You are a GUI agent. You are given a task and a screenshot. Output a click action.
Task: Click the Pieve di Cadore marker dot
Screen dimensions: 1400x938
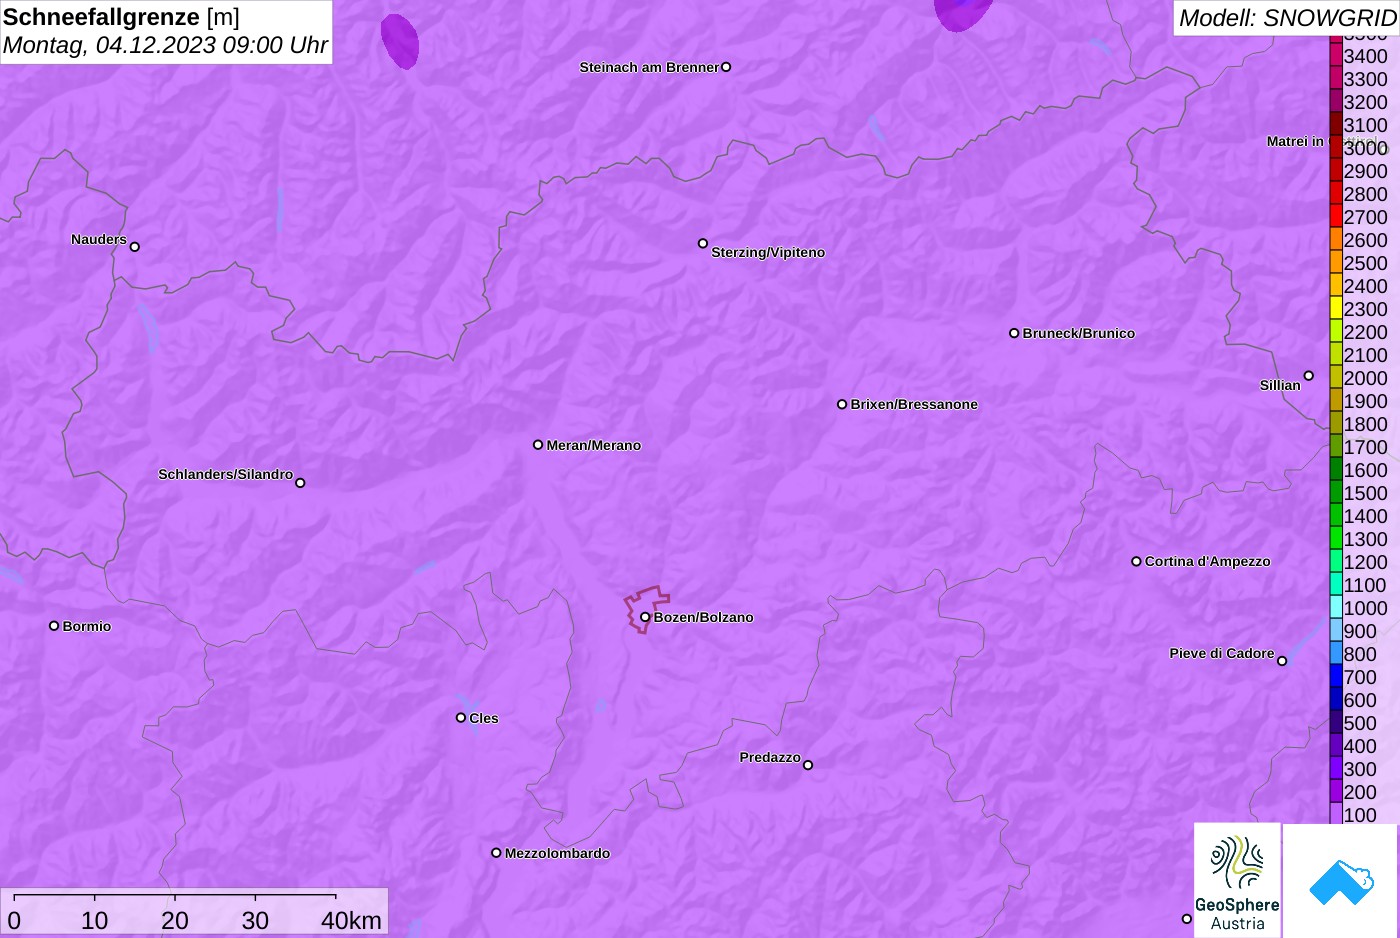pyautogui.click(x=1282, y=661)
